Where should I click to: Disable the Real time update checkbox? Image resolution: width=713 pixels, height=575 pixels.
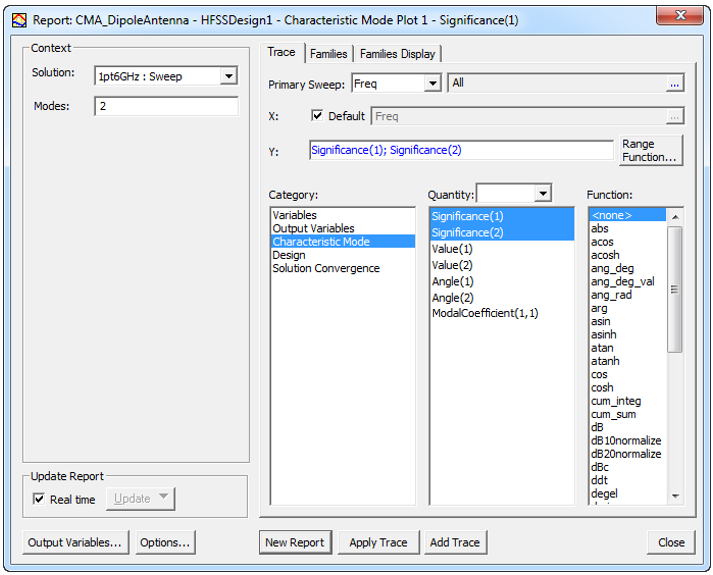[x=39, y=499]
